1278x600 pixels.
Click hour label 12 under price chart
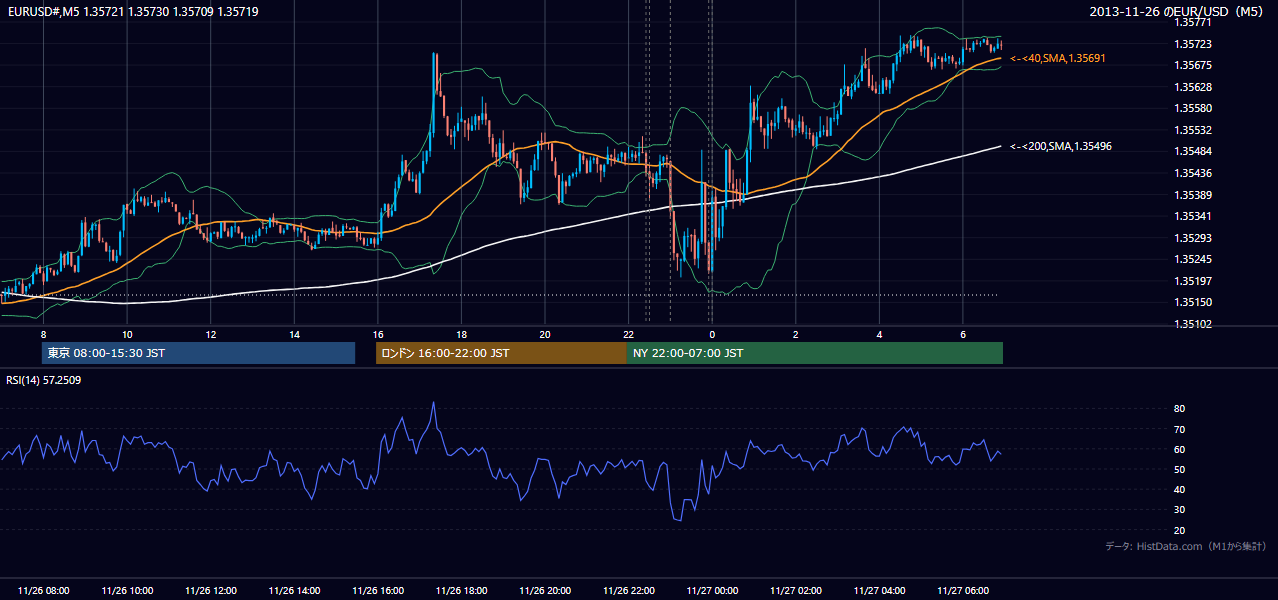coord(211,334)
